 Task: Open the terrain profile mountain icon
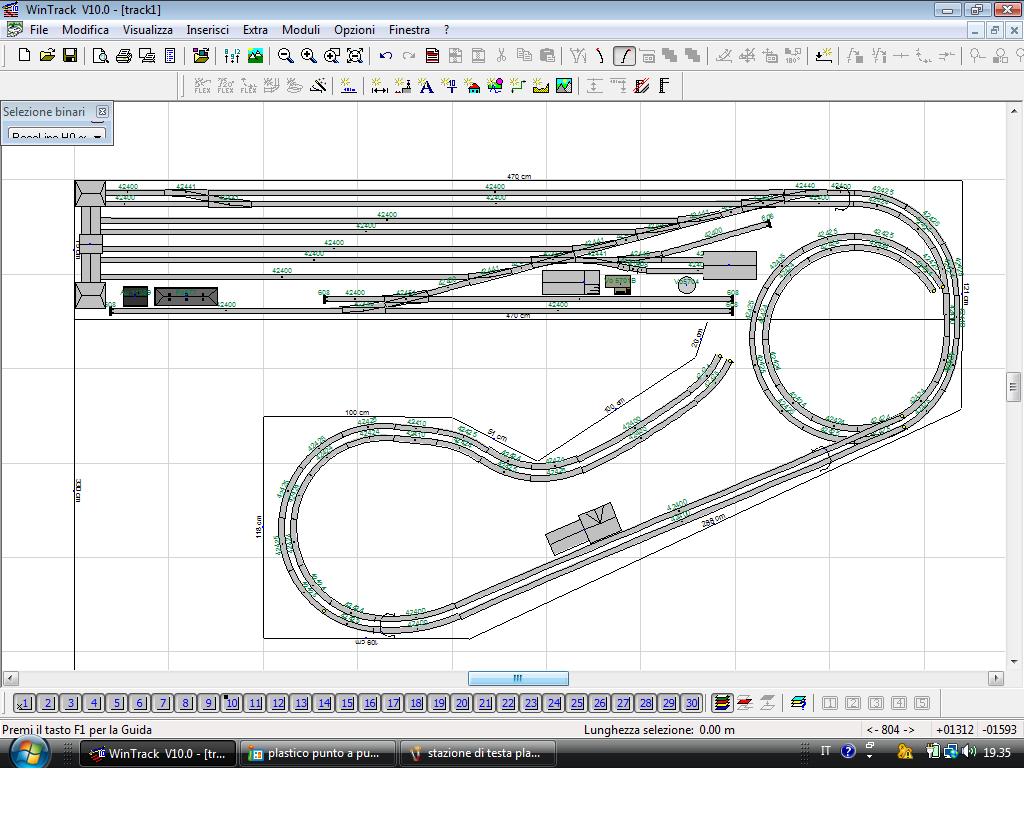click(564, 85)
